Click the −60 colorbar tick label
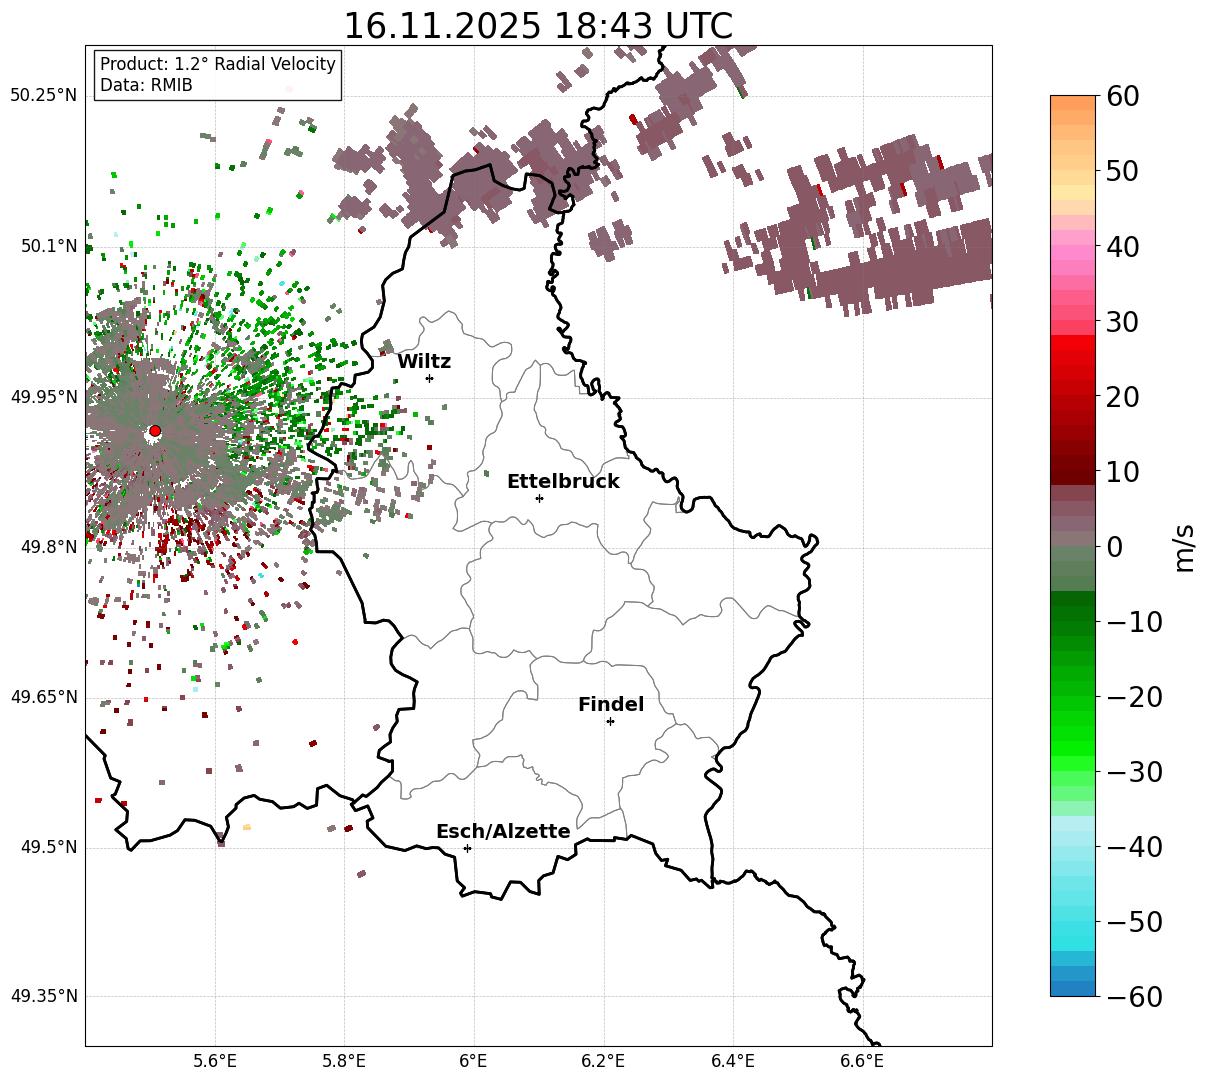The width and height of the screenshot is (1207, 1081). [1134, 996]
